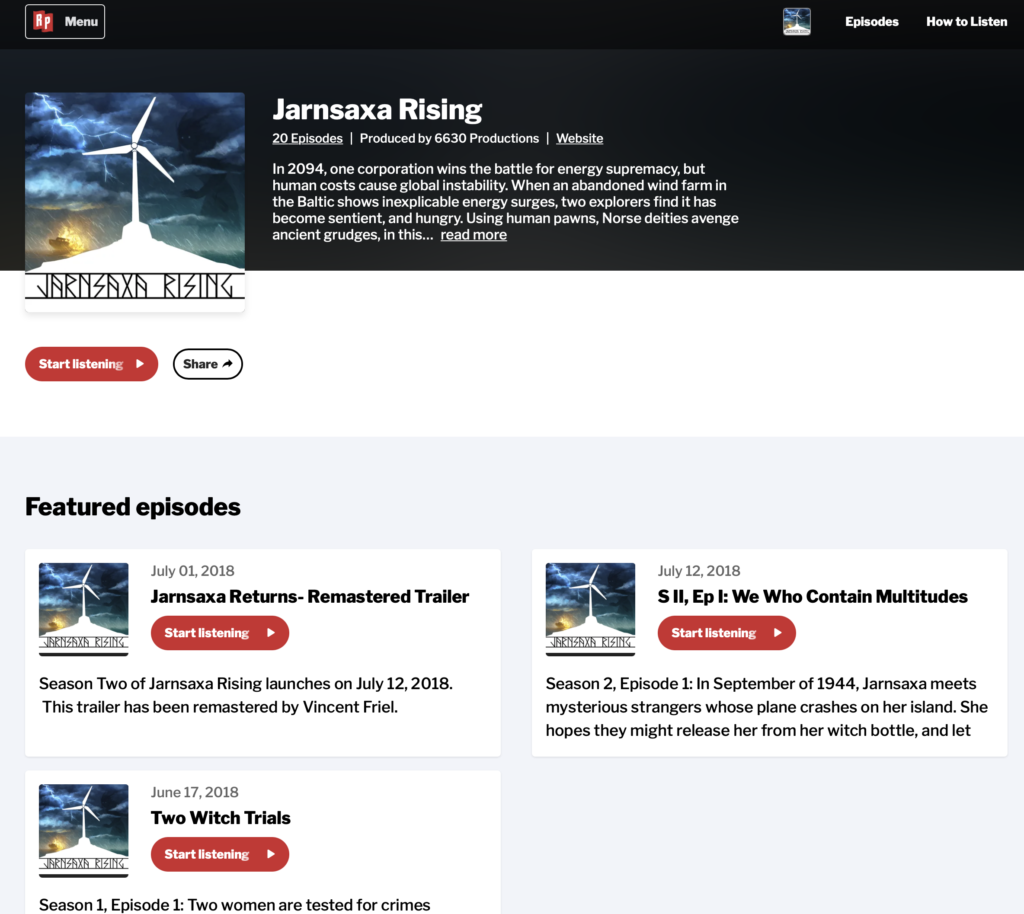Open the Two Witch Trials episode title
The height and width of the screenshot is (914, 1024).
point(220,818)
